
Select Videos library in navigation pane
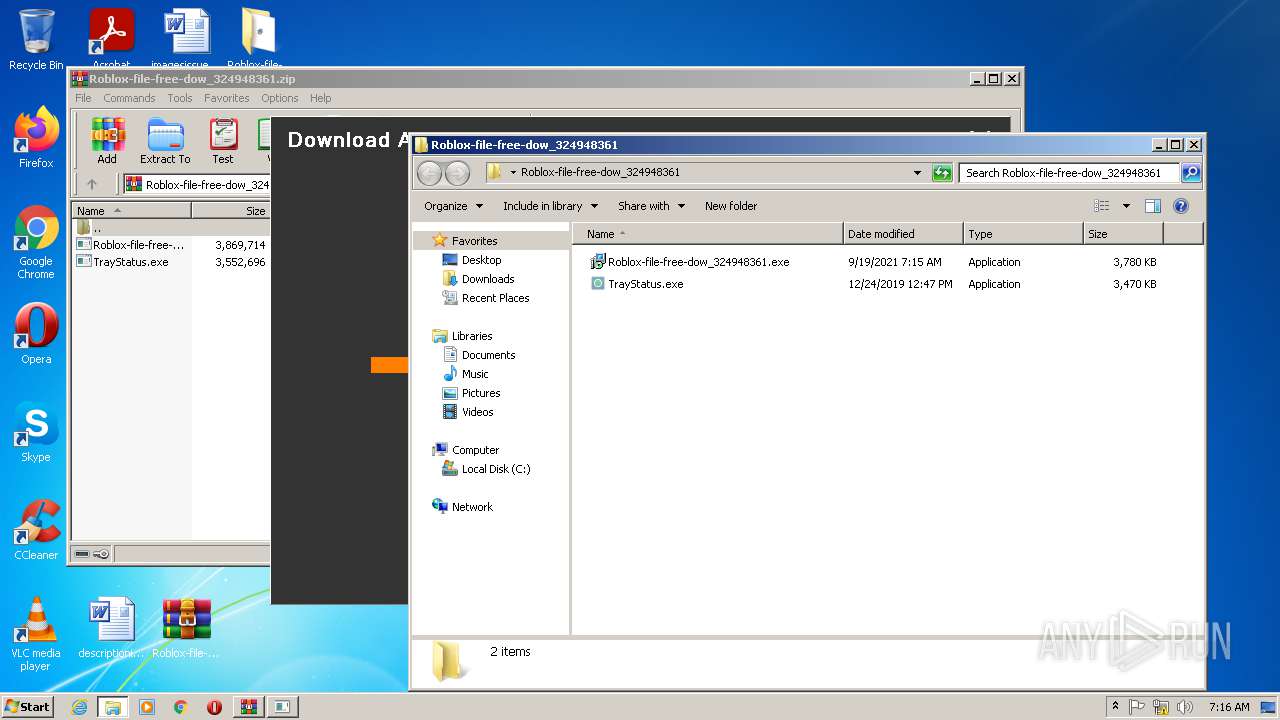point(477,412)
